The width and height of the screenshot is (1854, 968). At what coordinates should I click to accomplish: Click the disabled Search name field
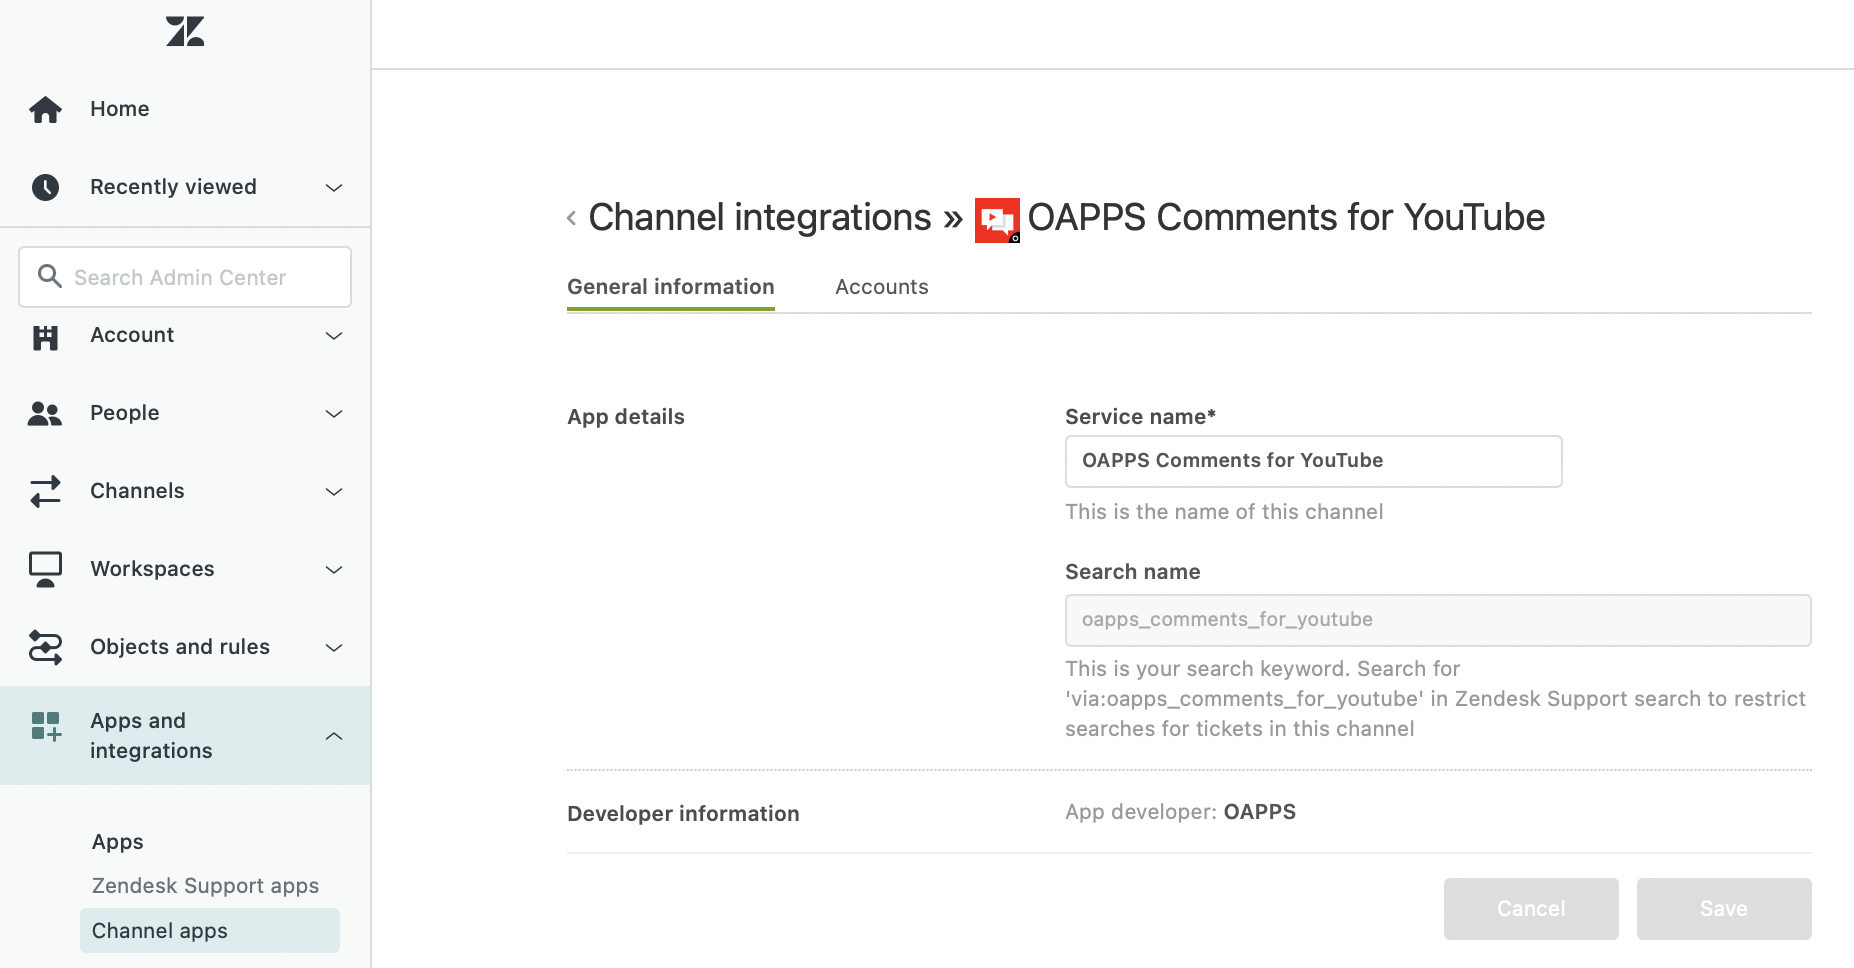[x=1438, y=620]
